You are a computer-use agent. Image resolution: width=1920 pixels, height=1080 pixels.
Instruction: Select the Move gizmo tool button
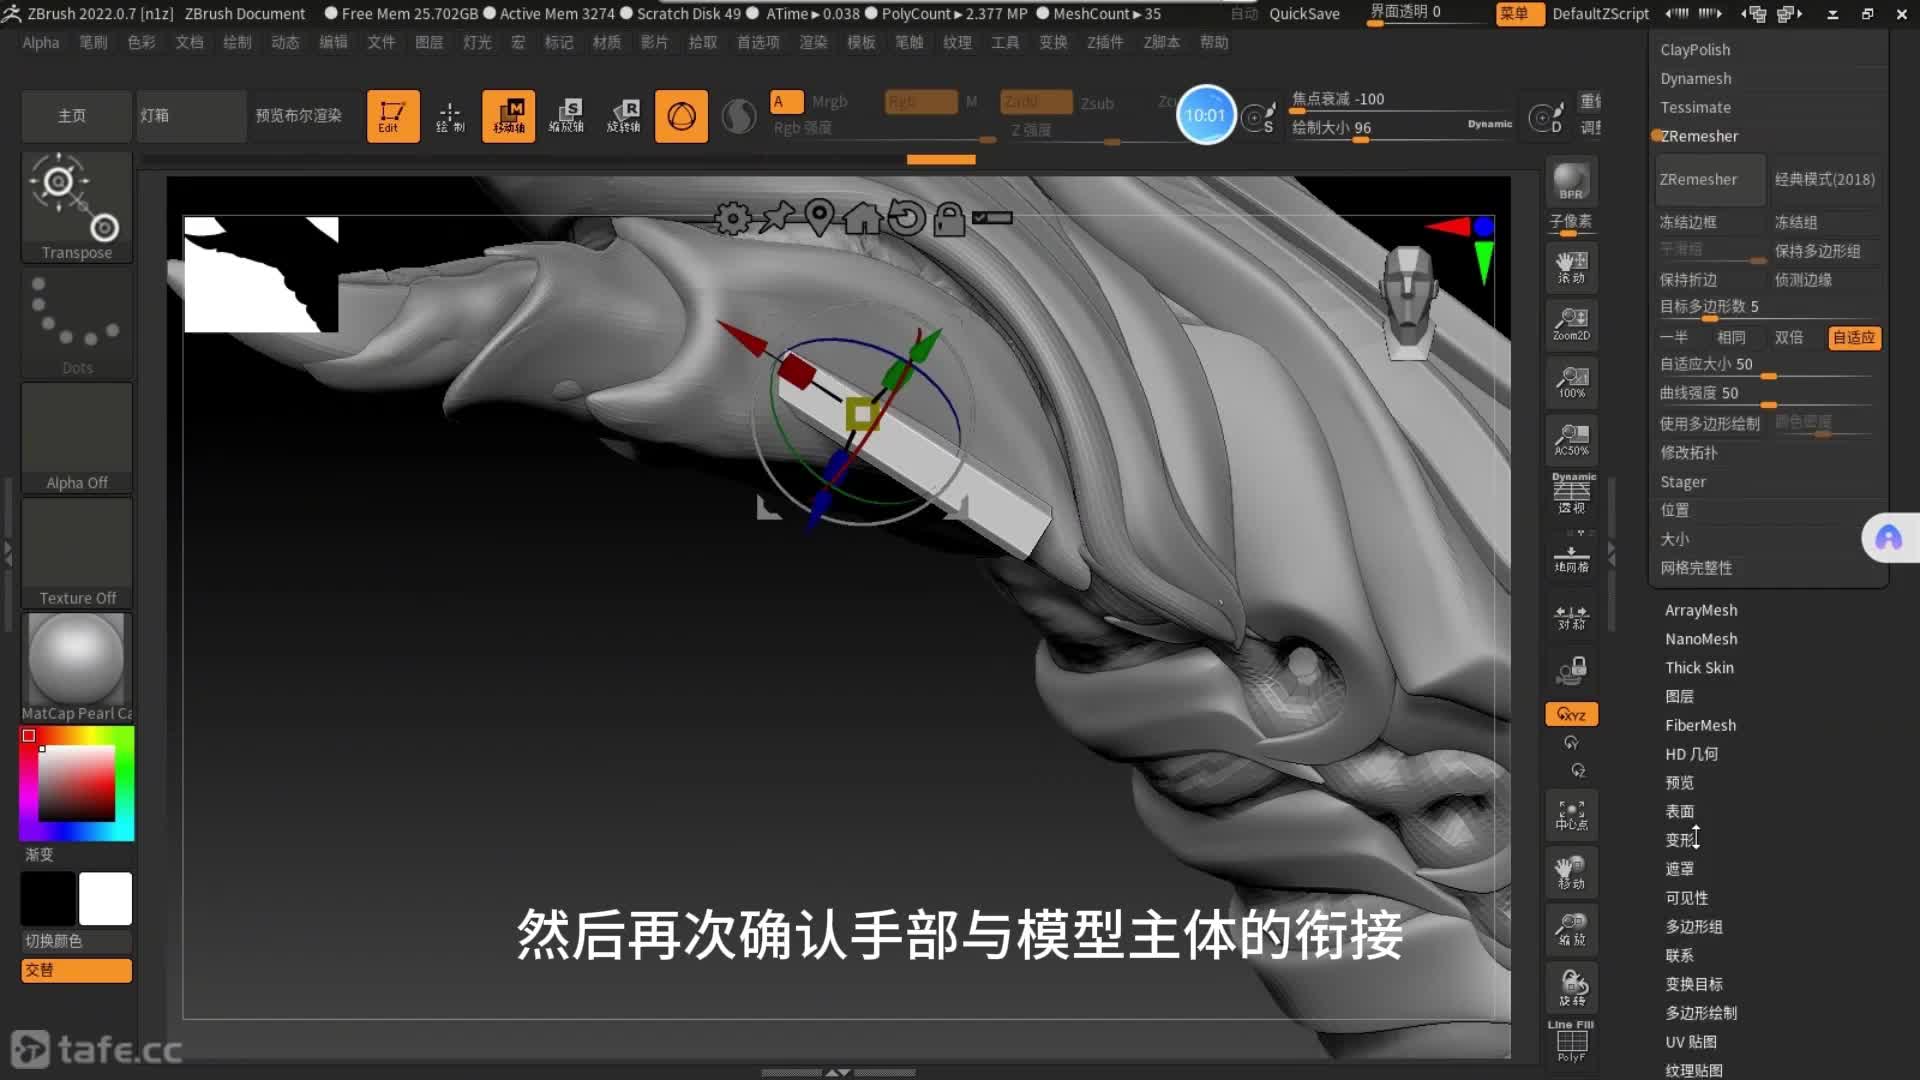(x=509, y=116)
